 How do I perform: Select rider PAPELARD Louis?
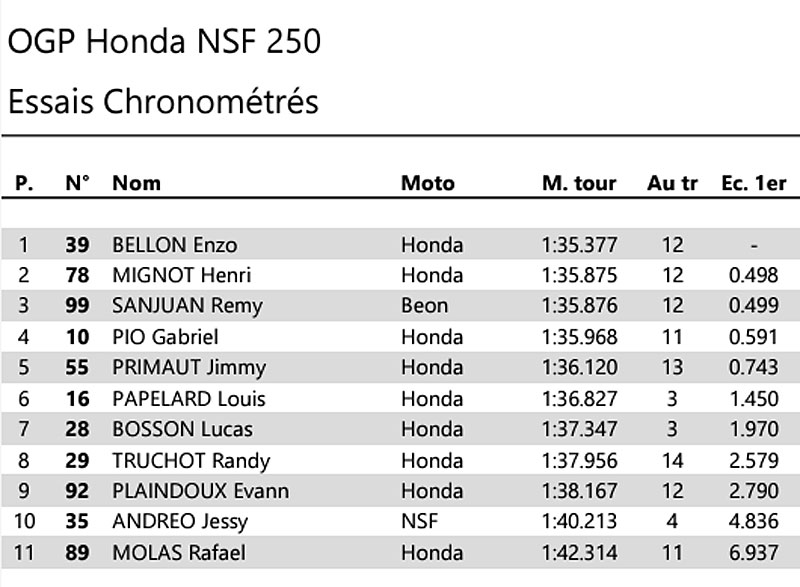point(189,399)
